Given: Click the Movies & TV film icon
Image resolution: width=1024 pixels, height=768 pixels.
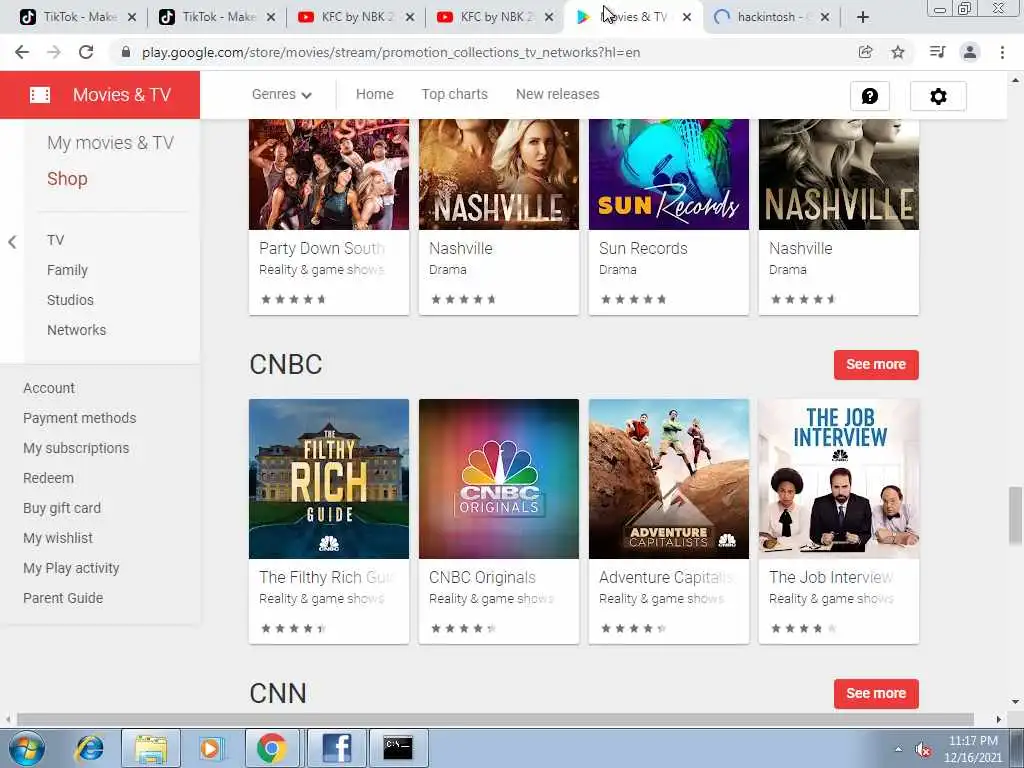Looking at the screenshot, I should pyautogui.click(x=40, y=95).
